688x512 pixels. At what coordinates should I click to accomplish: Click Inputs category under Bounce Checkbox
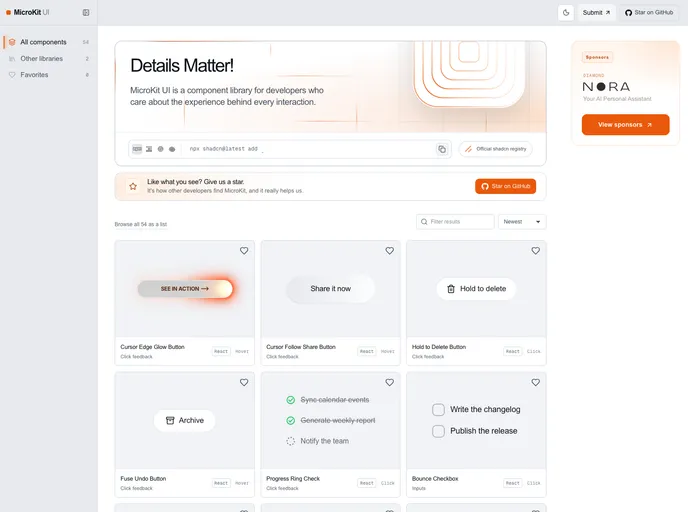point(419,488)
